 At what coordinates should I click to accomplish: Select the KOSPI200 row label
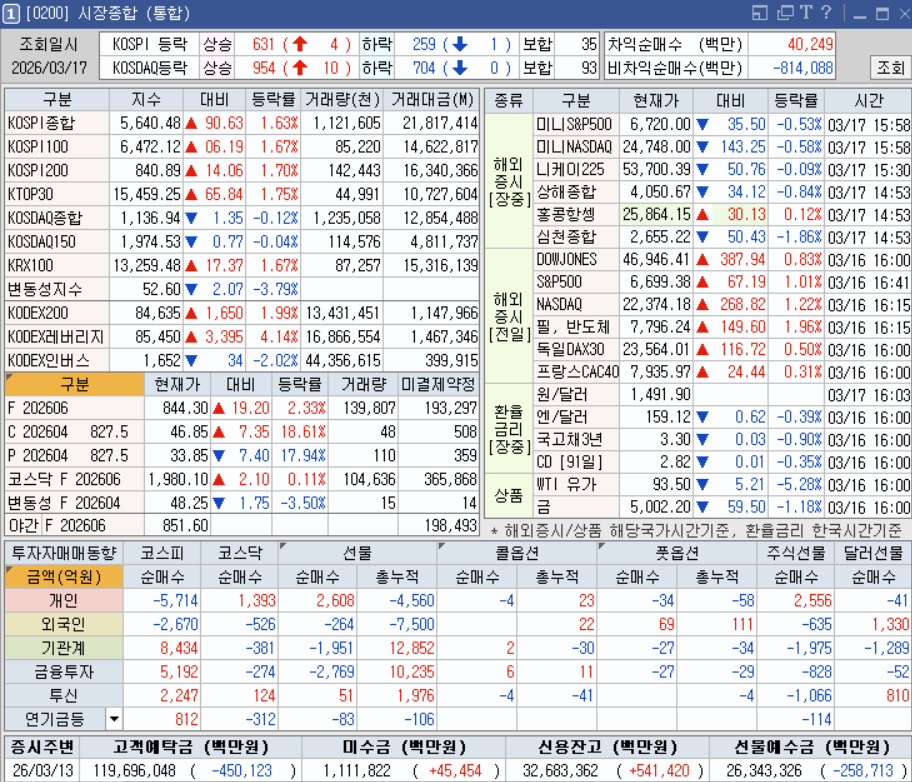coord(57,170)
